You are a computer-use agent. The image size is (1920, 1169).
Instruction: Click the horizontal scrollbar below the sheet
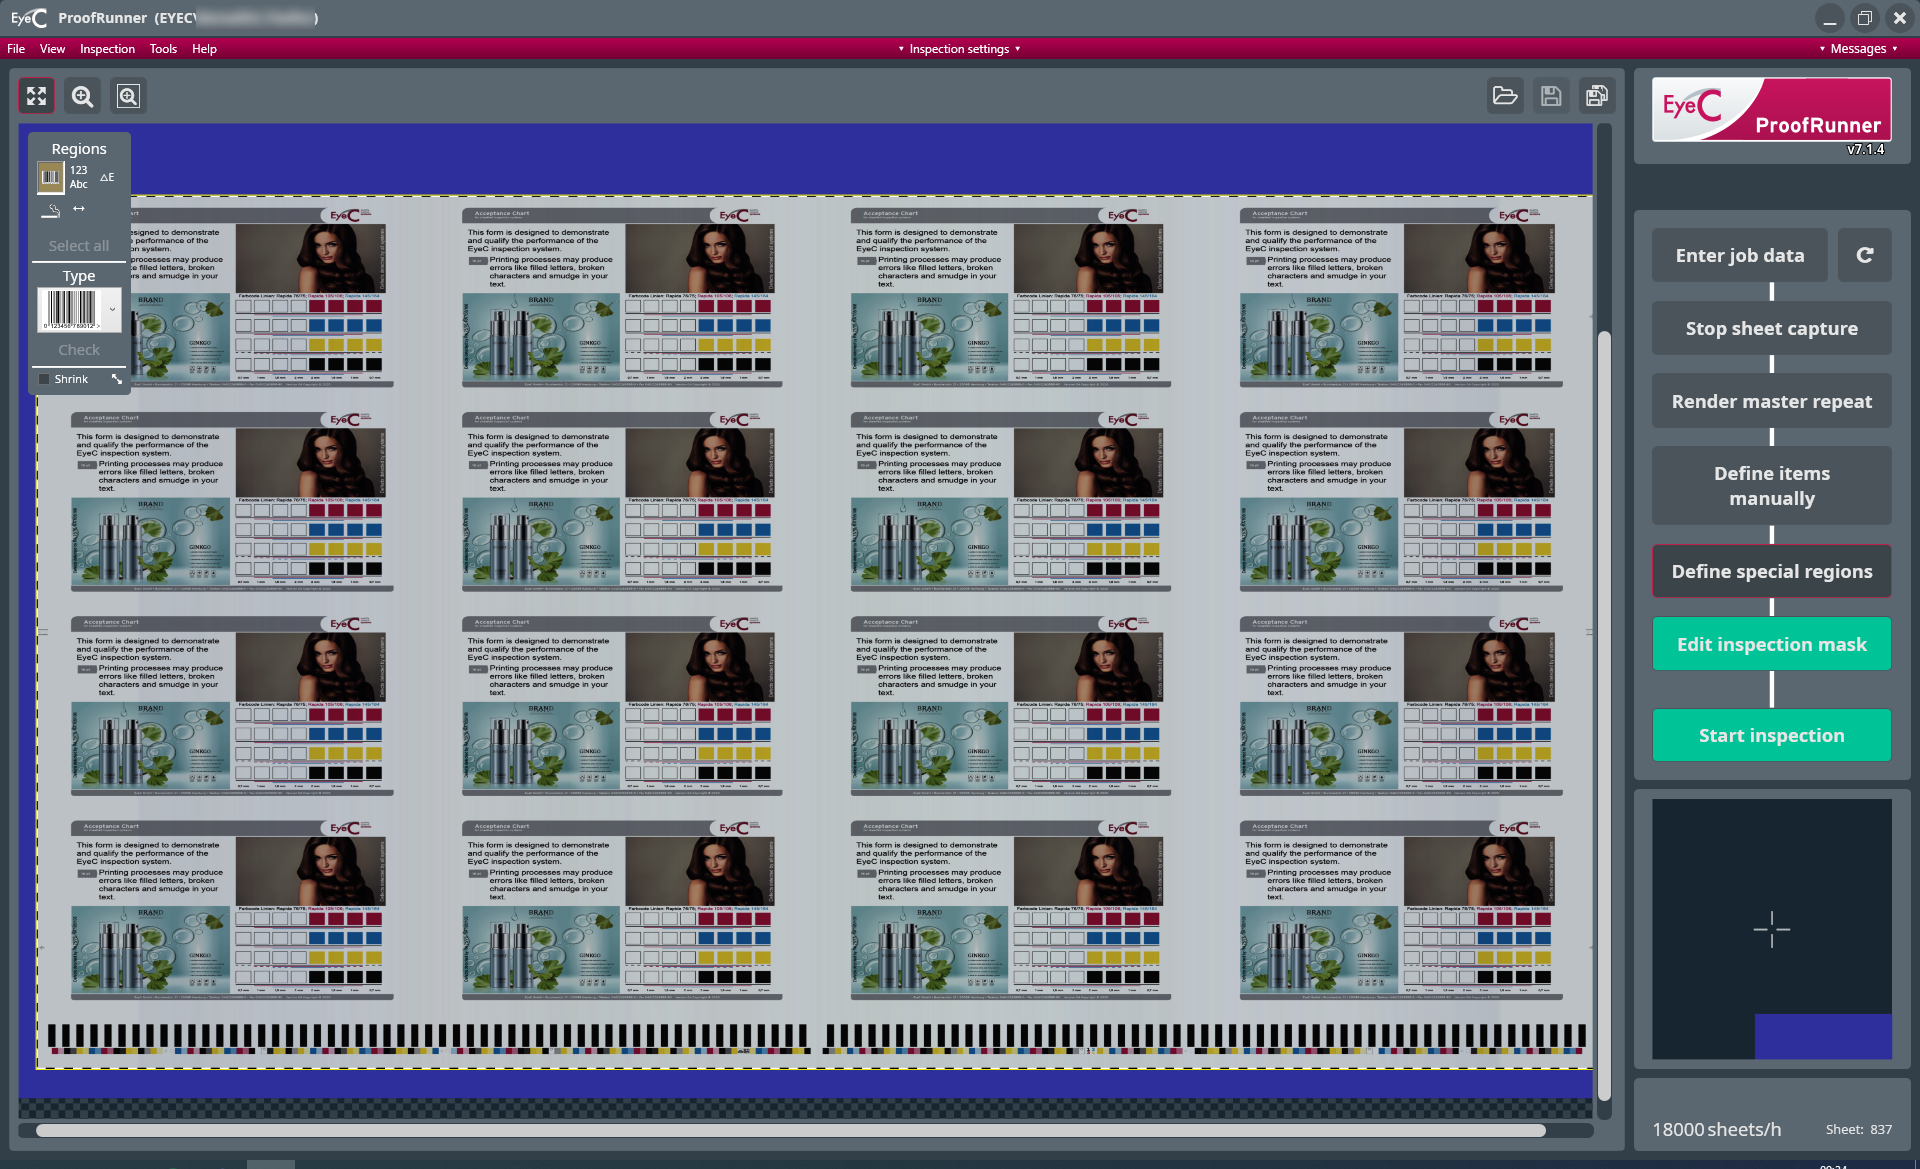point(790,1130)
